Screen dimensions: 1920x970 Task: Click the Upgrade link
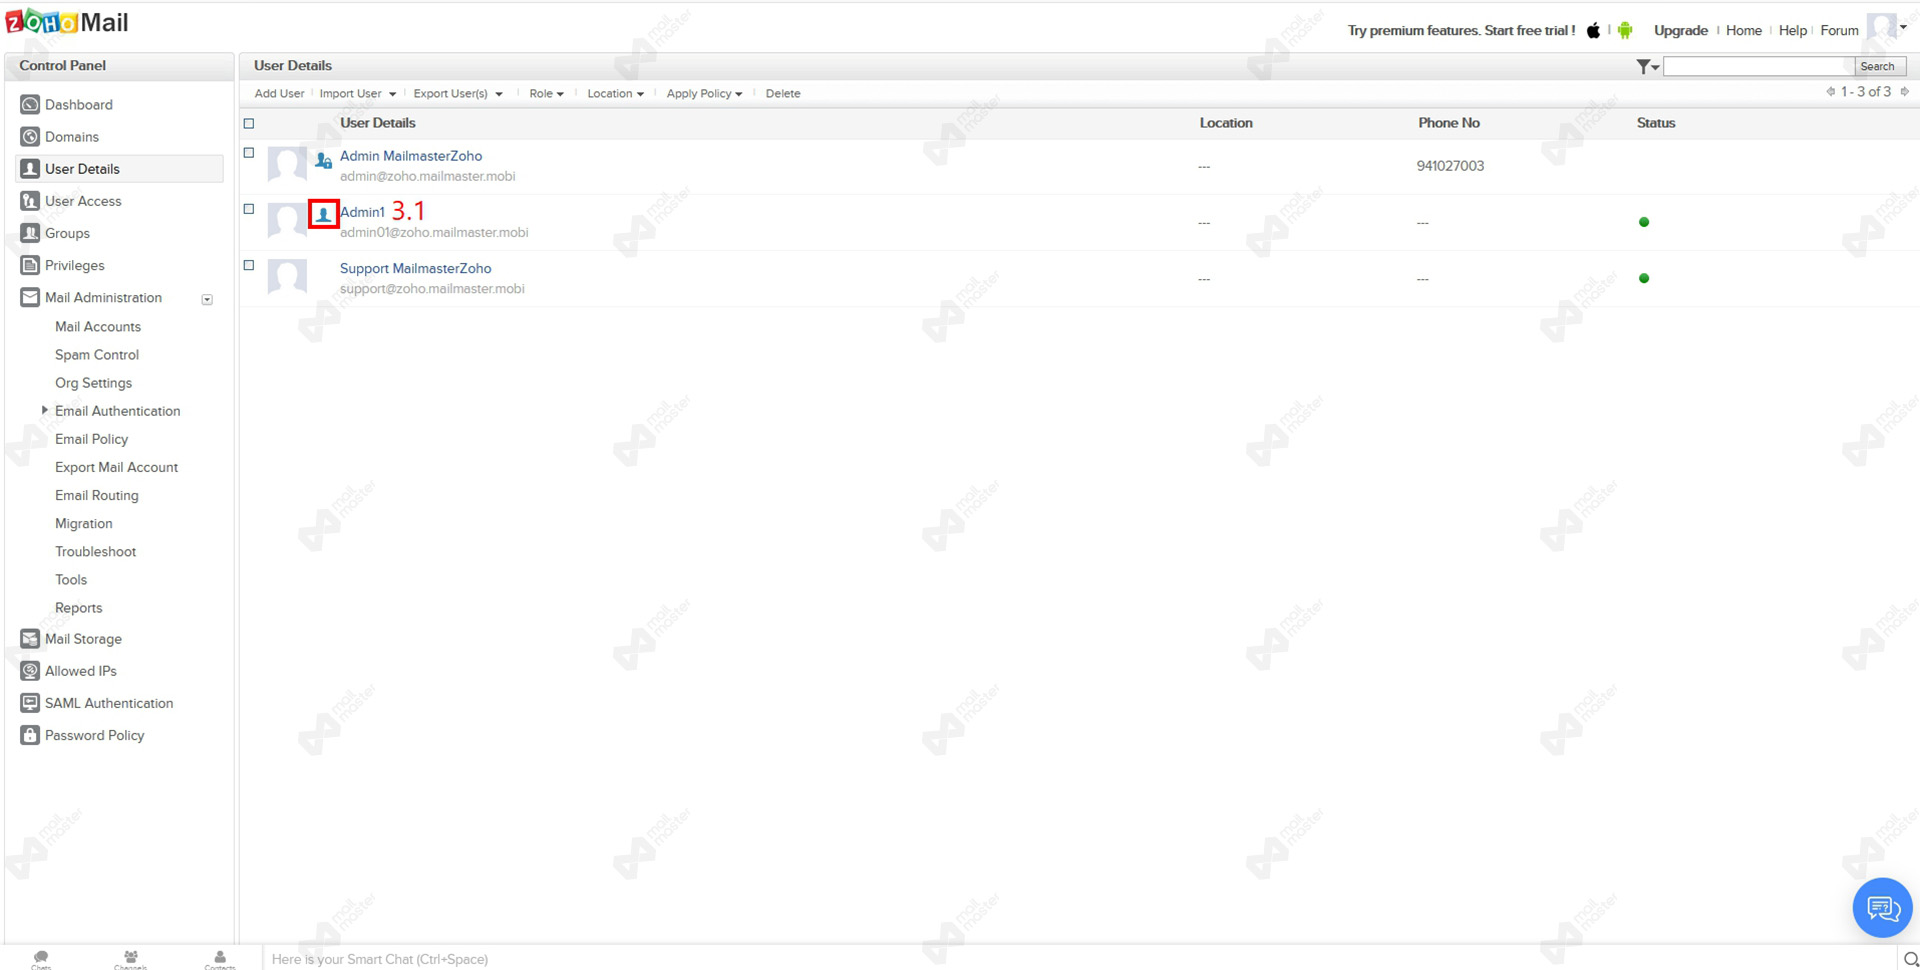pos(1681,30)
